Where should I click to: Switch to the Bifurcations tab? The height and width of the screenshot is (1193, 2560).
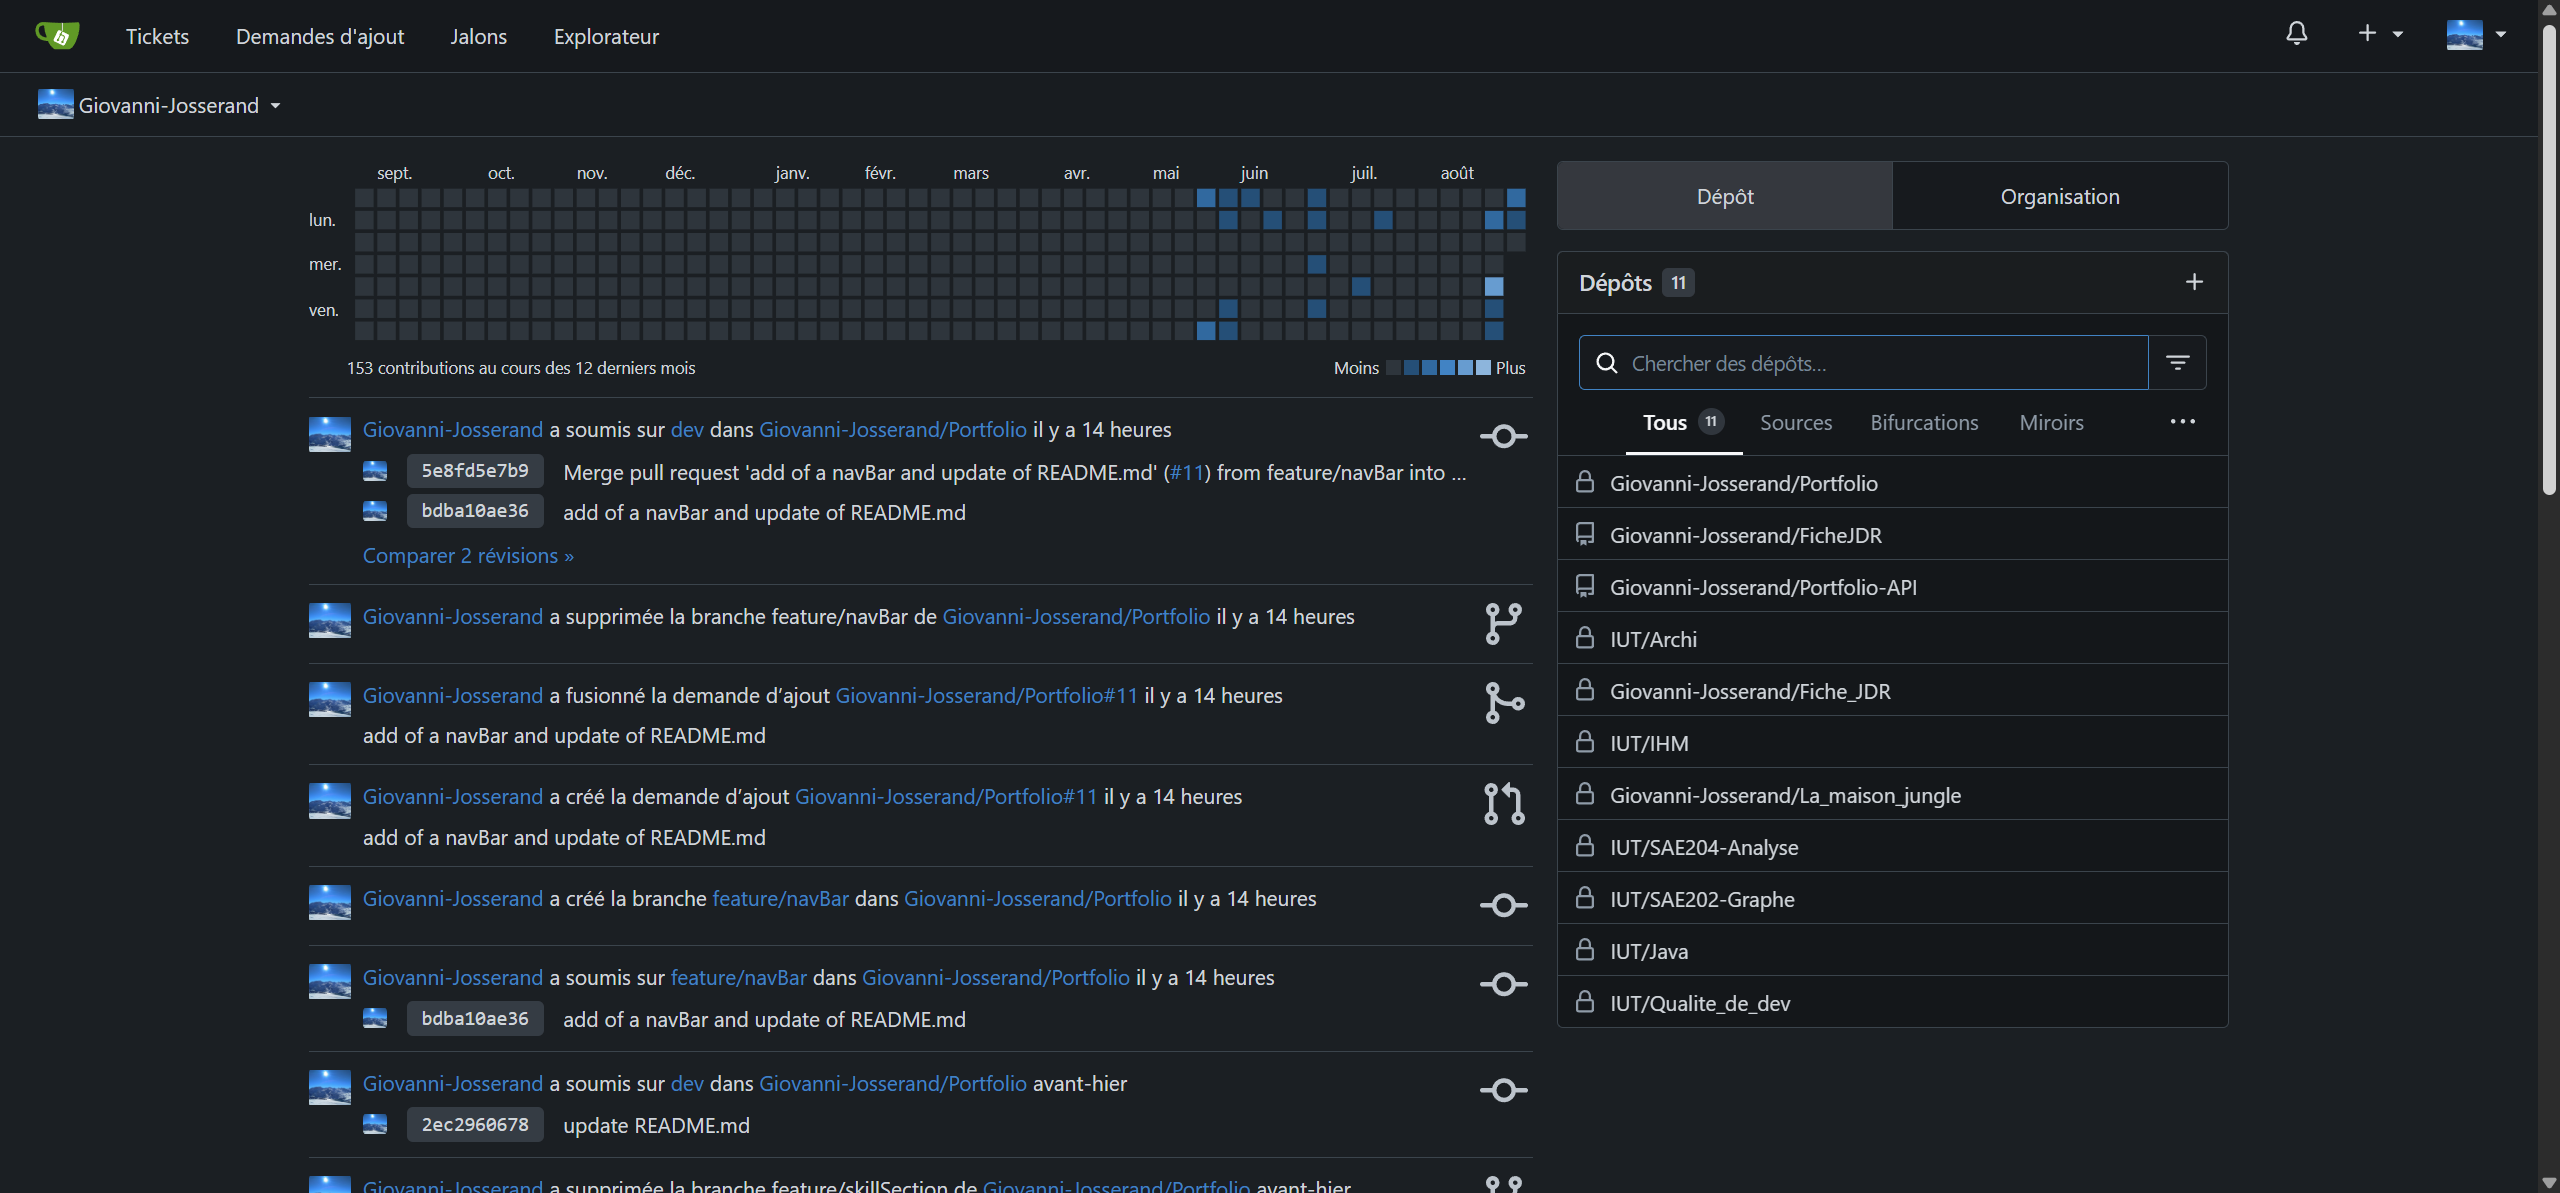click(x=1924, y=423)
